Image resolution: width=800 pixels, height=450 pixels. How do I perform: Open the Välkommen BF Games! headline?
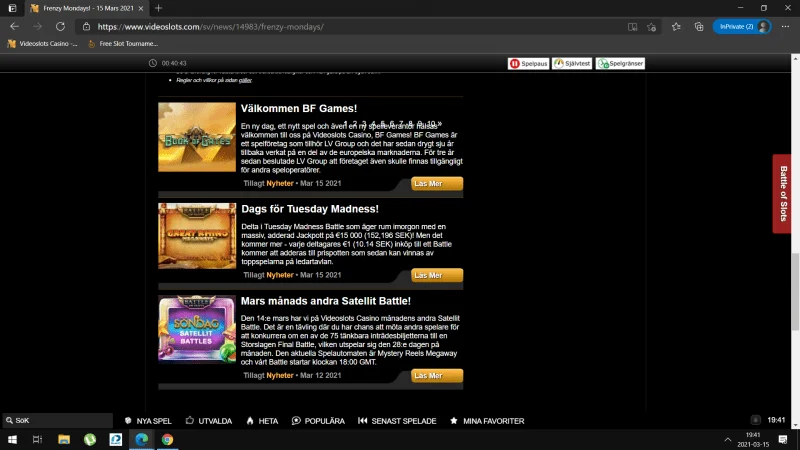click(299, 108)
